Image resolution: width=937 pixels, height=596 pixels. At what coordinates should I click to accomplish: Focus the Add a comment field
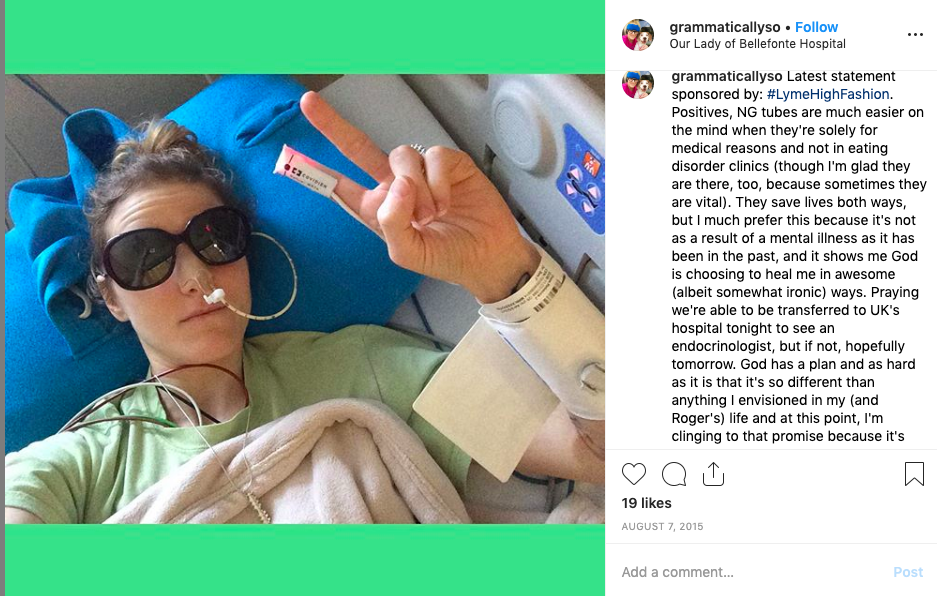(753, 572)
